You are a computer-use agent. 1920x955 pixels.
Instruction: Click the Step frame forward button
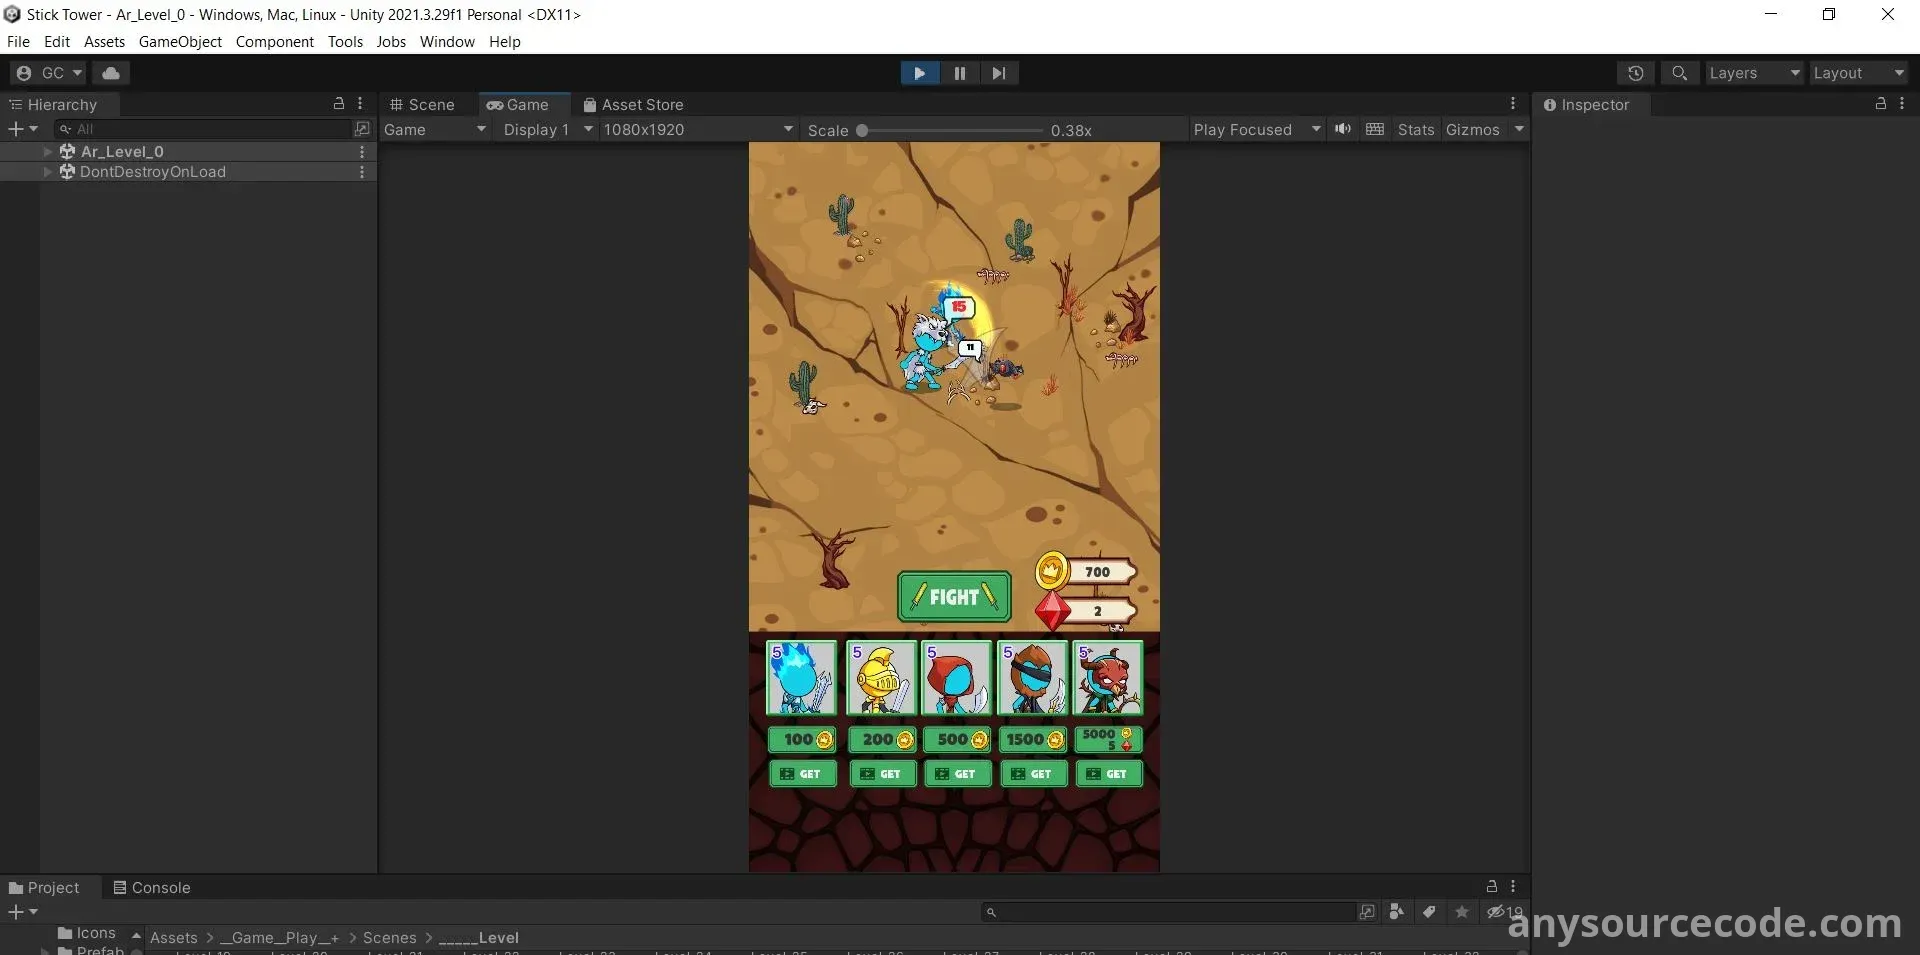(998, 73)
